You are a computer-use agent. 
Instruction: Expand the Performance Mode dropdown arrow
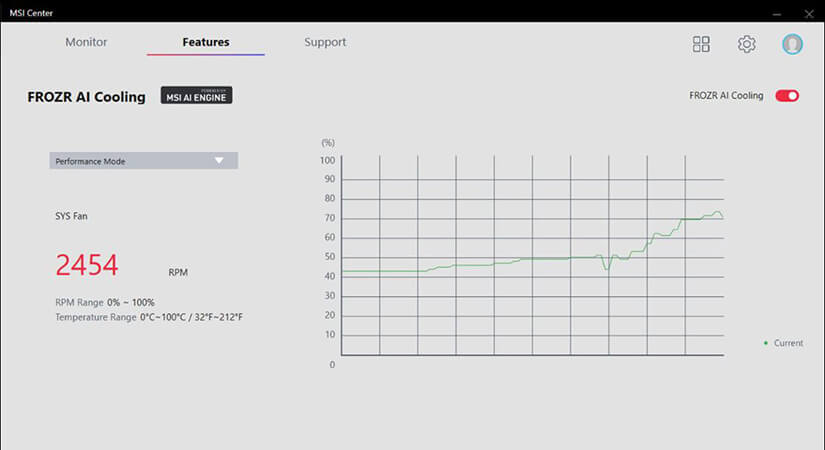coord(219,160)
